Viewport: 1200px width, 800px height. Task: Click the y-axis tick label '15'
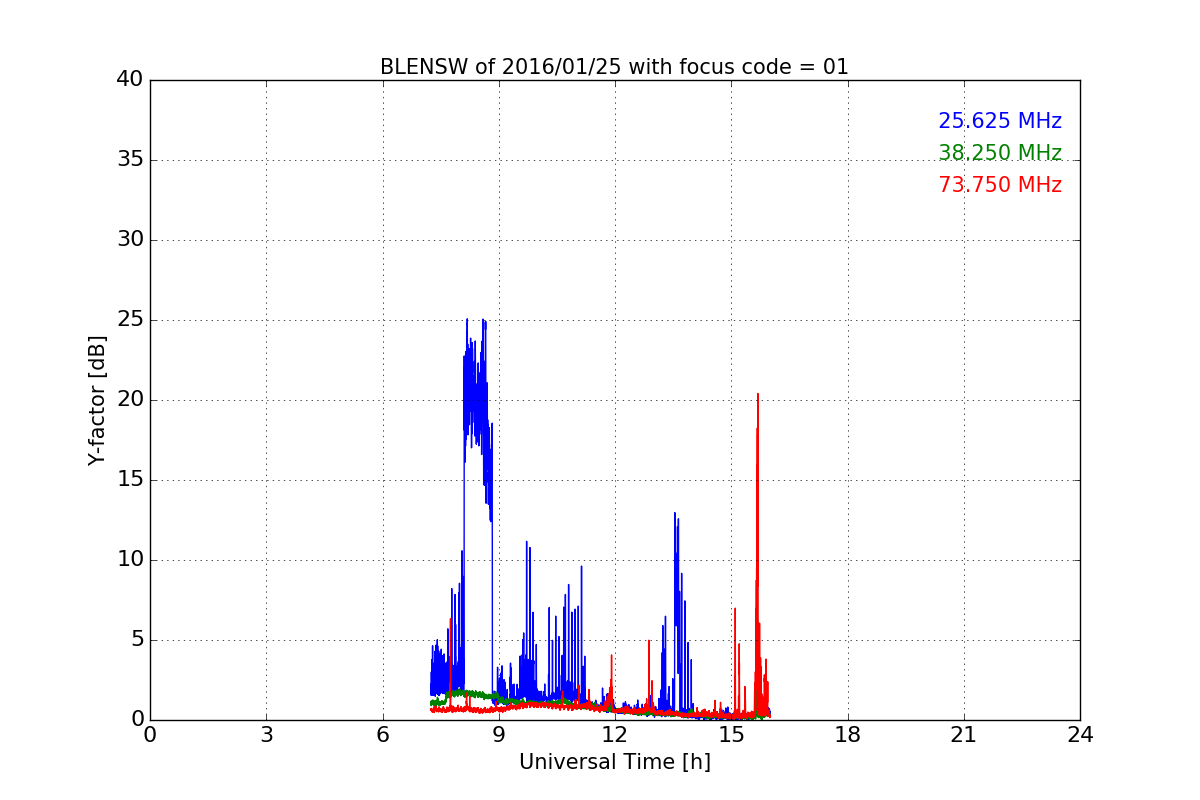(130, 480)
